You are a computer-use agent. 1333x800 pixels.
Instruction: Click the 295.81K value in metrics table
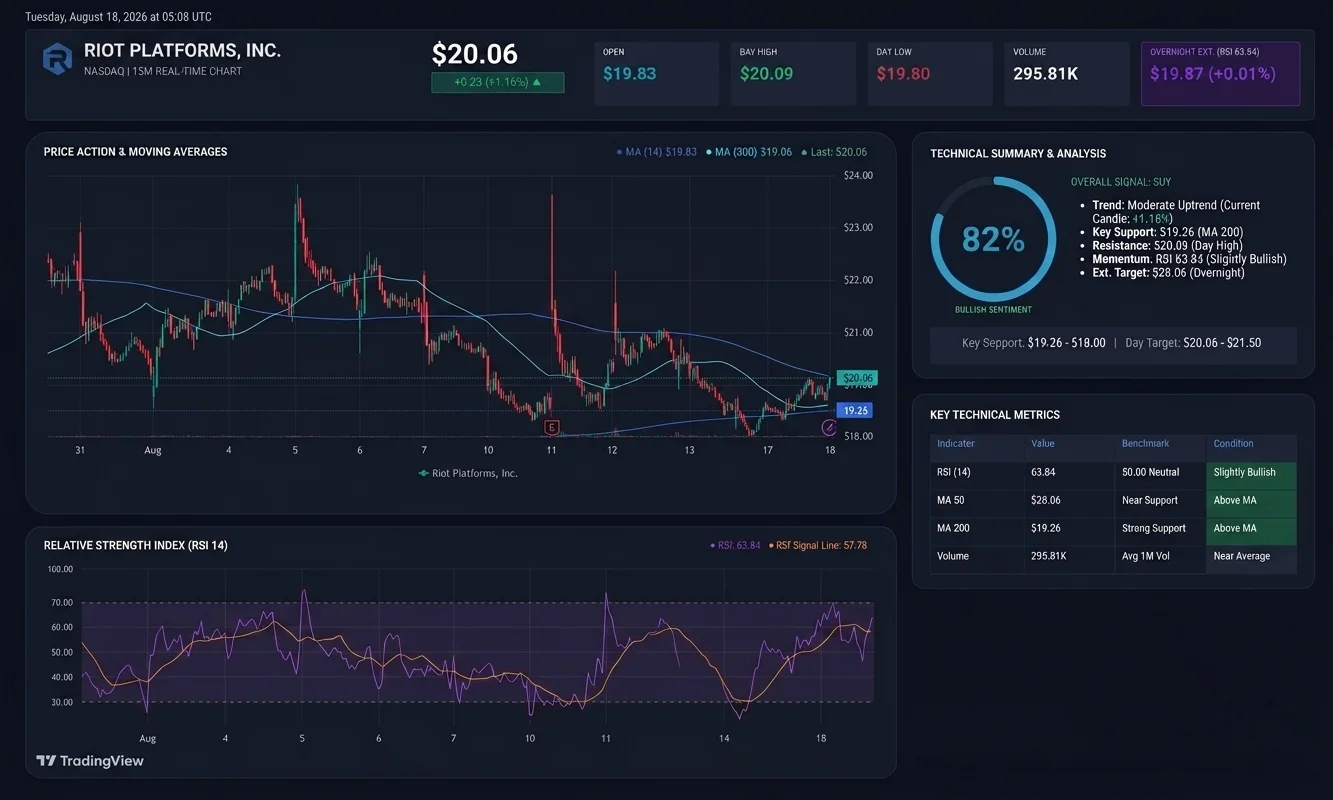click(1049, 556)
